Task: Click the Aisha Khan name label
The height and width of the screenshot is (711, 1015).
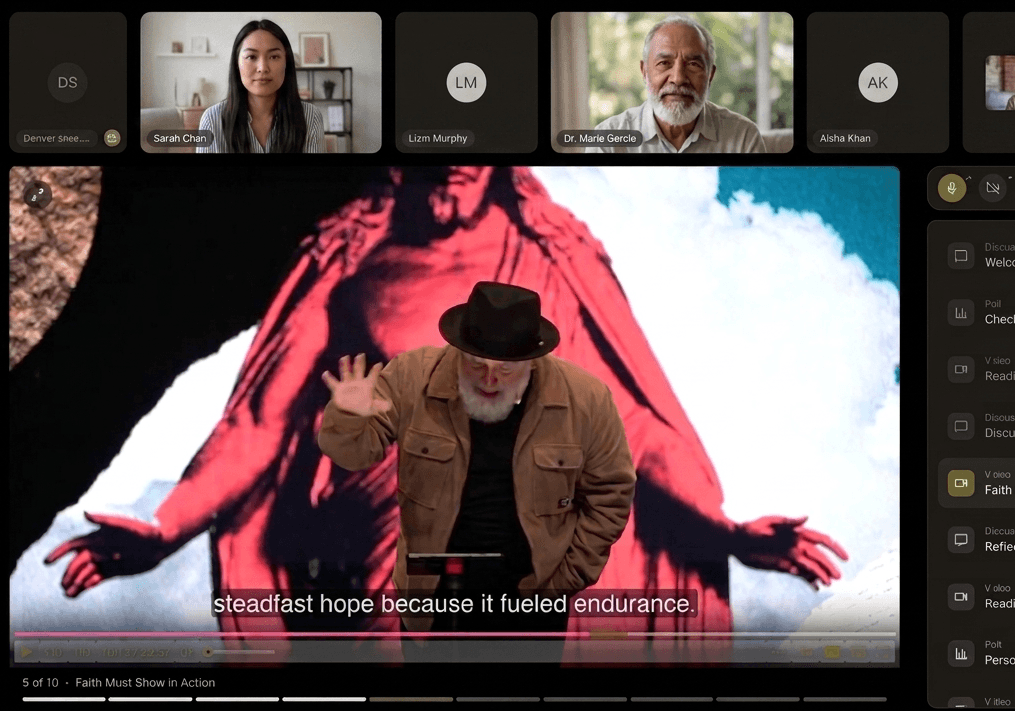Action: tap(845, 138)
